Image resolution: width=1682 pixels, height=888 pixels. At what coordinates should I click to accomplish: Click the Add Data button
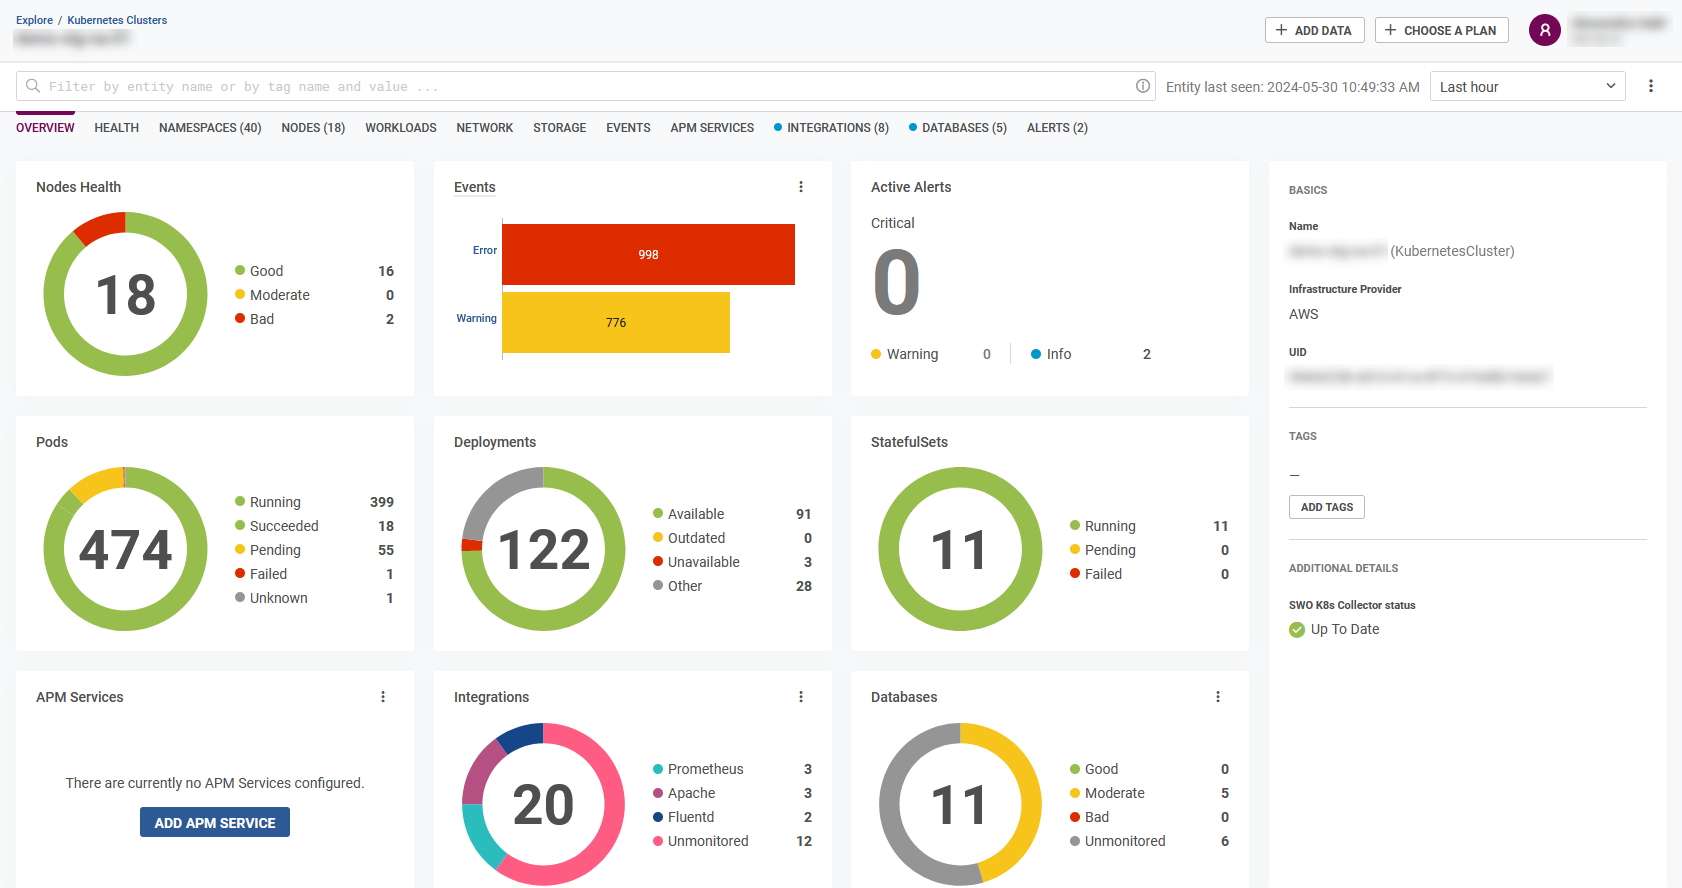[x=1314, y=30]
